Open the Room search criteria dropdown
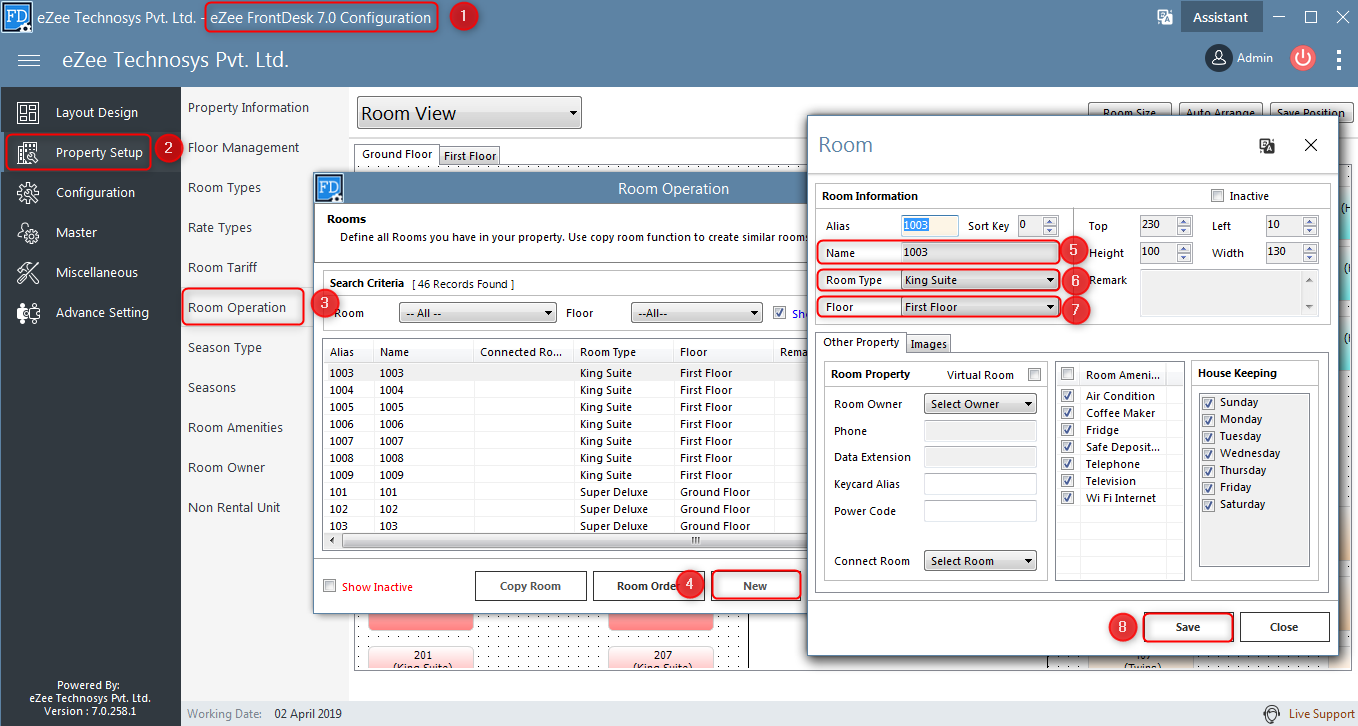This screenshot has width=1358, height=726. pyautogui.click(x=477, y=313)
